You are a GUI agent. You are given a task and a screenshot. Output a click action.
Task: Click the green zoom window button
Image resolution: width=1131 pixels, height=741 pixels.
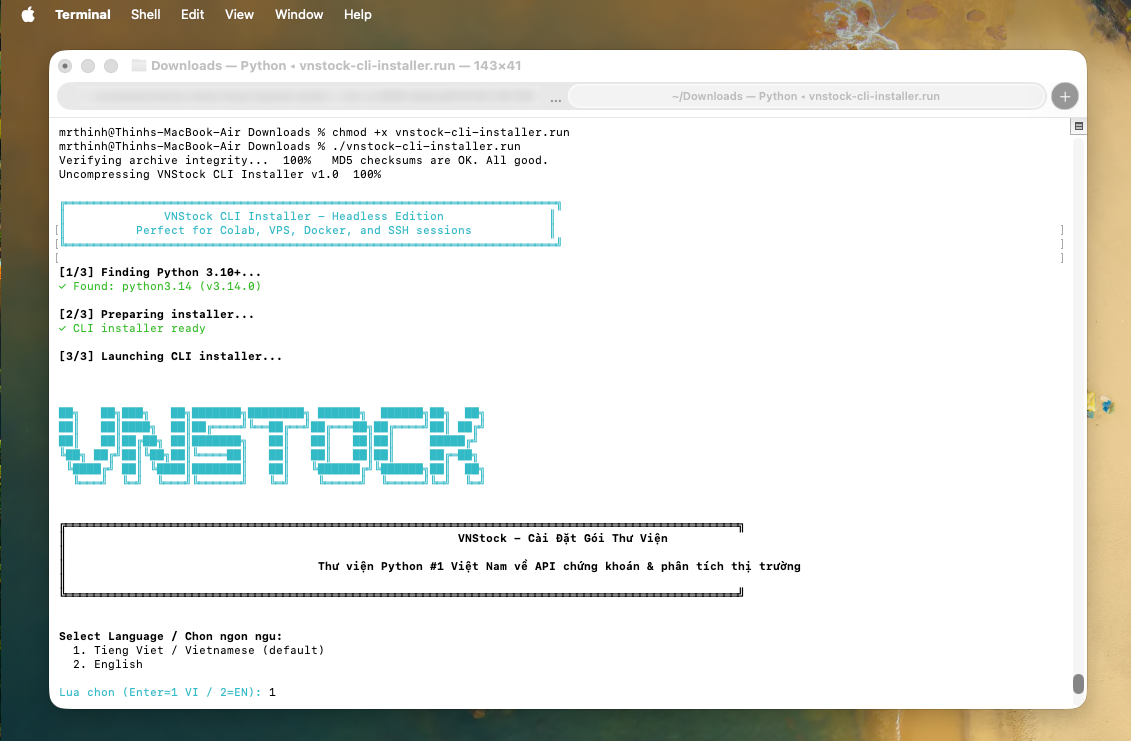(x=111, y=66)
